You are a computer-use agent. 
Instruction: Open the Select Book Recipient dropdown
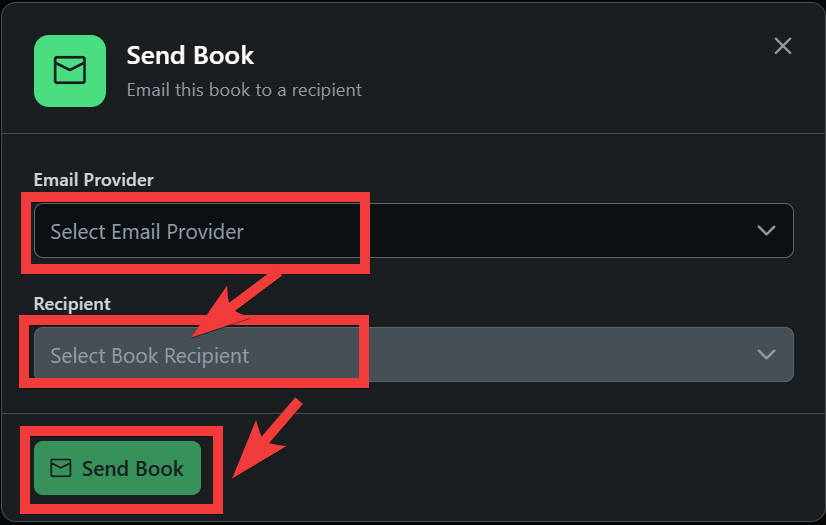(x=413, y=355)
